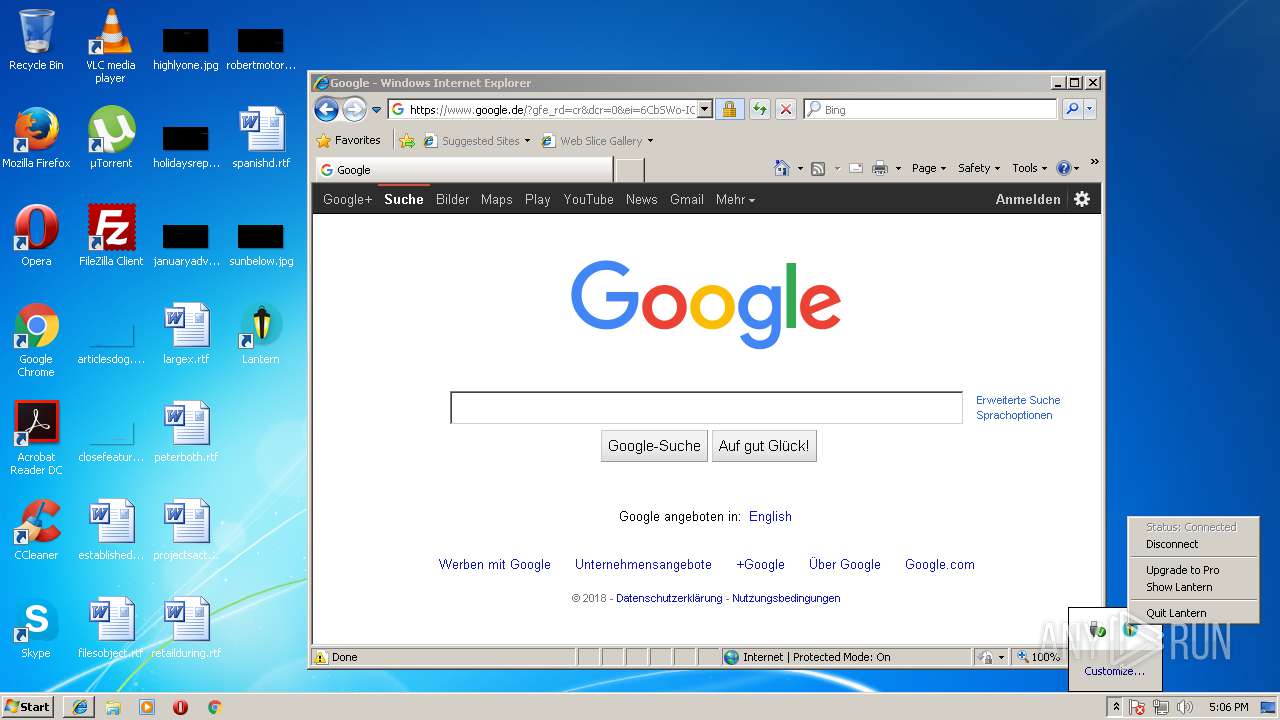
Task: Open the Page menu
Action: 929,168
